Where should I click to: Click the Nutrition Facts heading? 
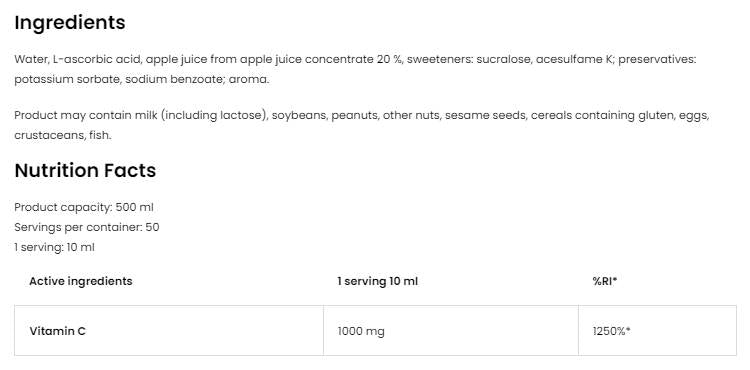coord(85,170)
